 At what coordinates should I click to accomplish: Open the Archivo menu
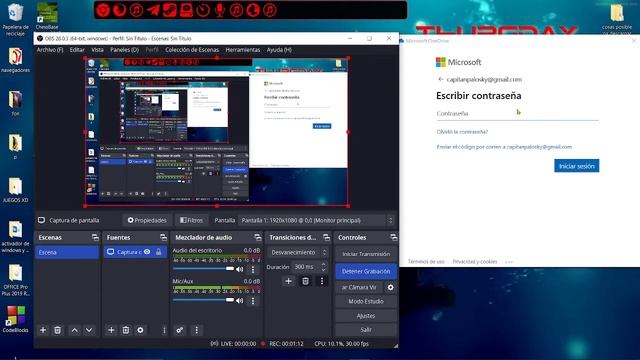point(50,50)
